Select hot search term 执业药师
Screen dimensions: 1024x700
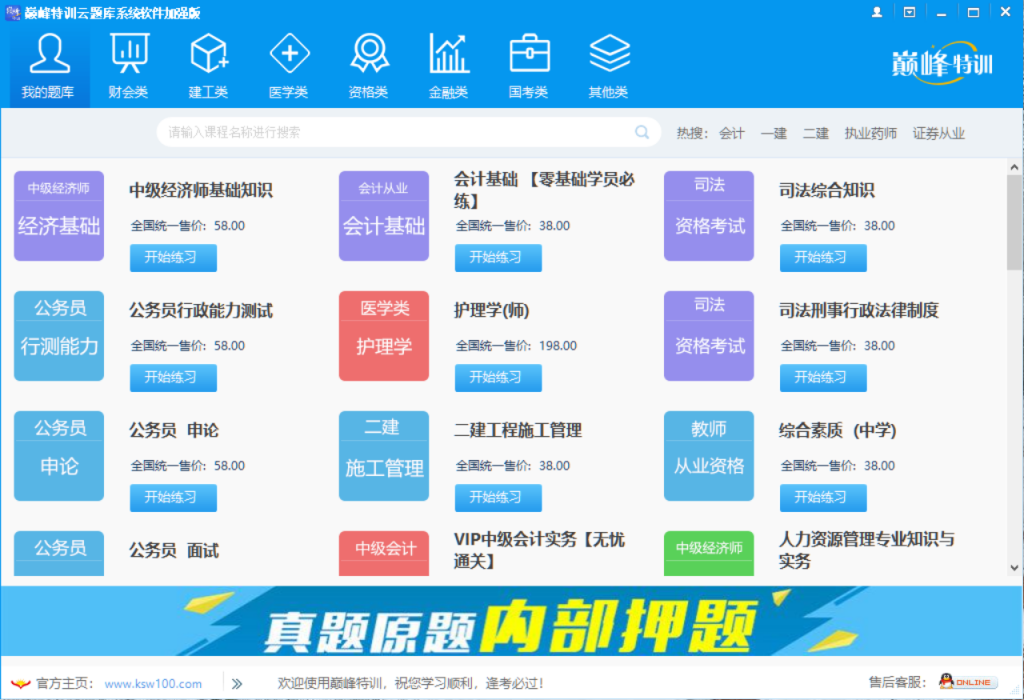point(871,133)
